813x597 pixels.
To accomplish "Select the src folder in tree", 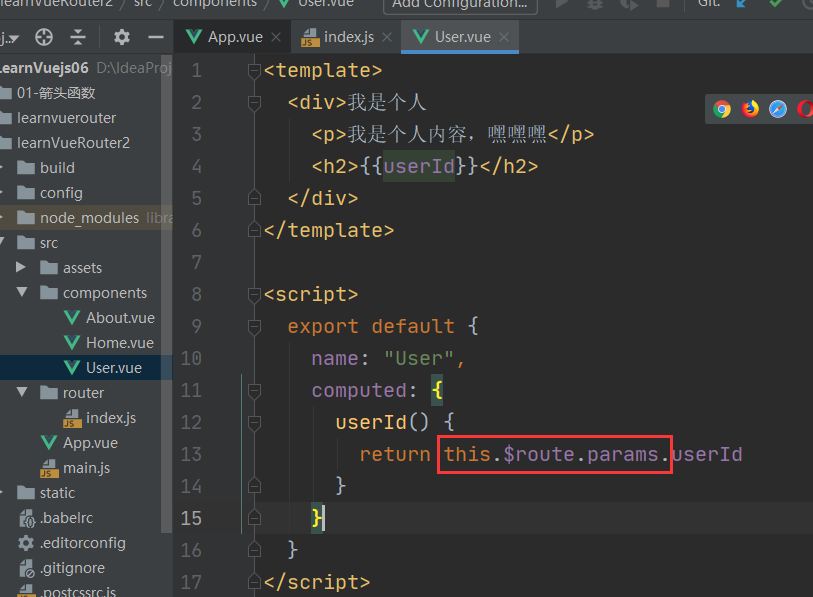I will click(x=49, y=243).
